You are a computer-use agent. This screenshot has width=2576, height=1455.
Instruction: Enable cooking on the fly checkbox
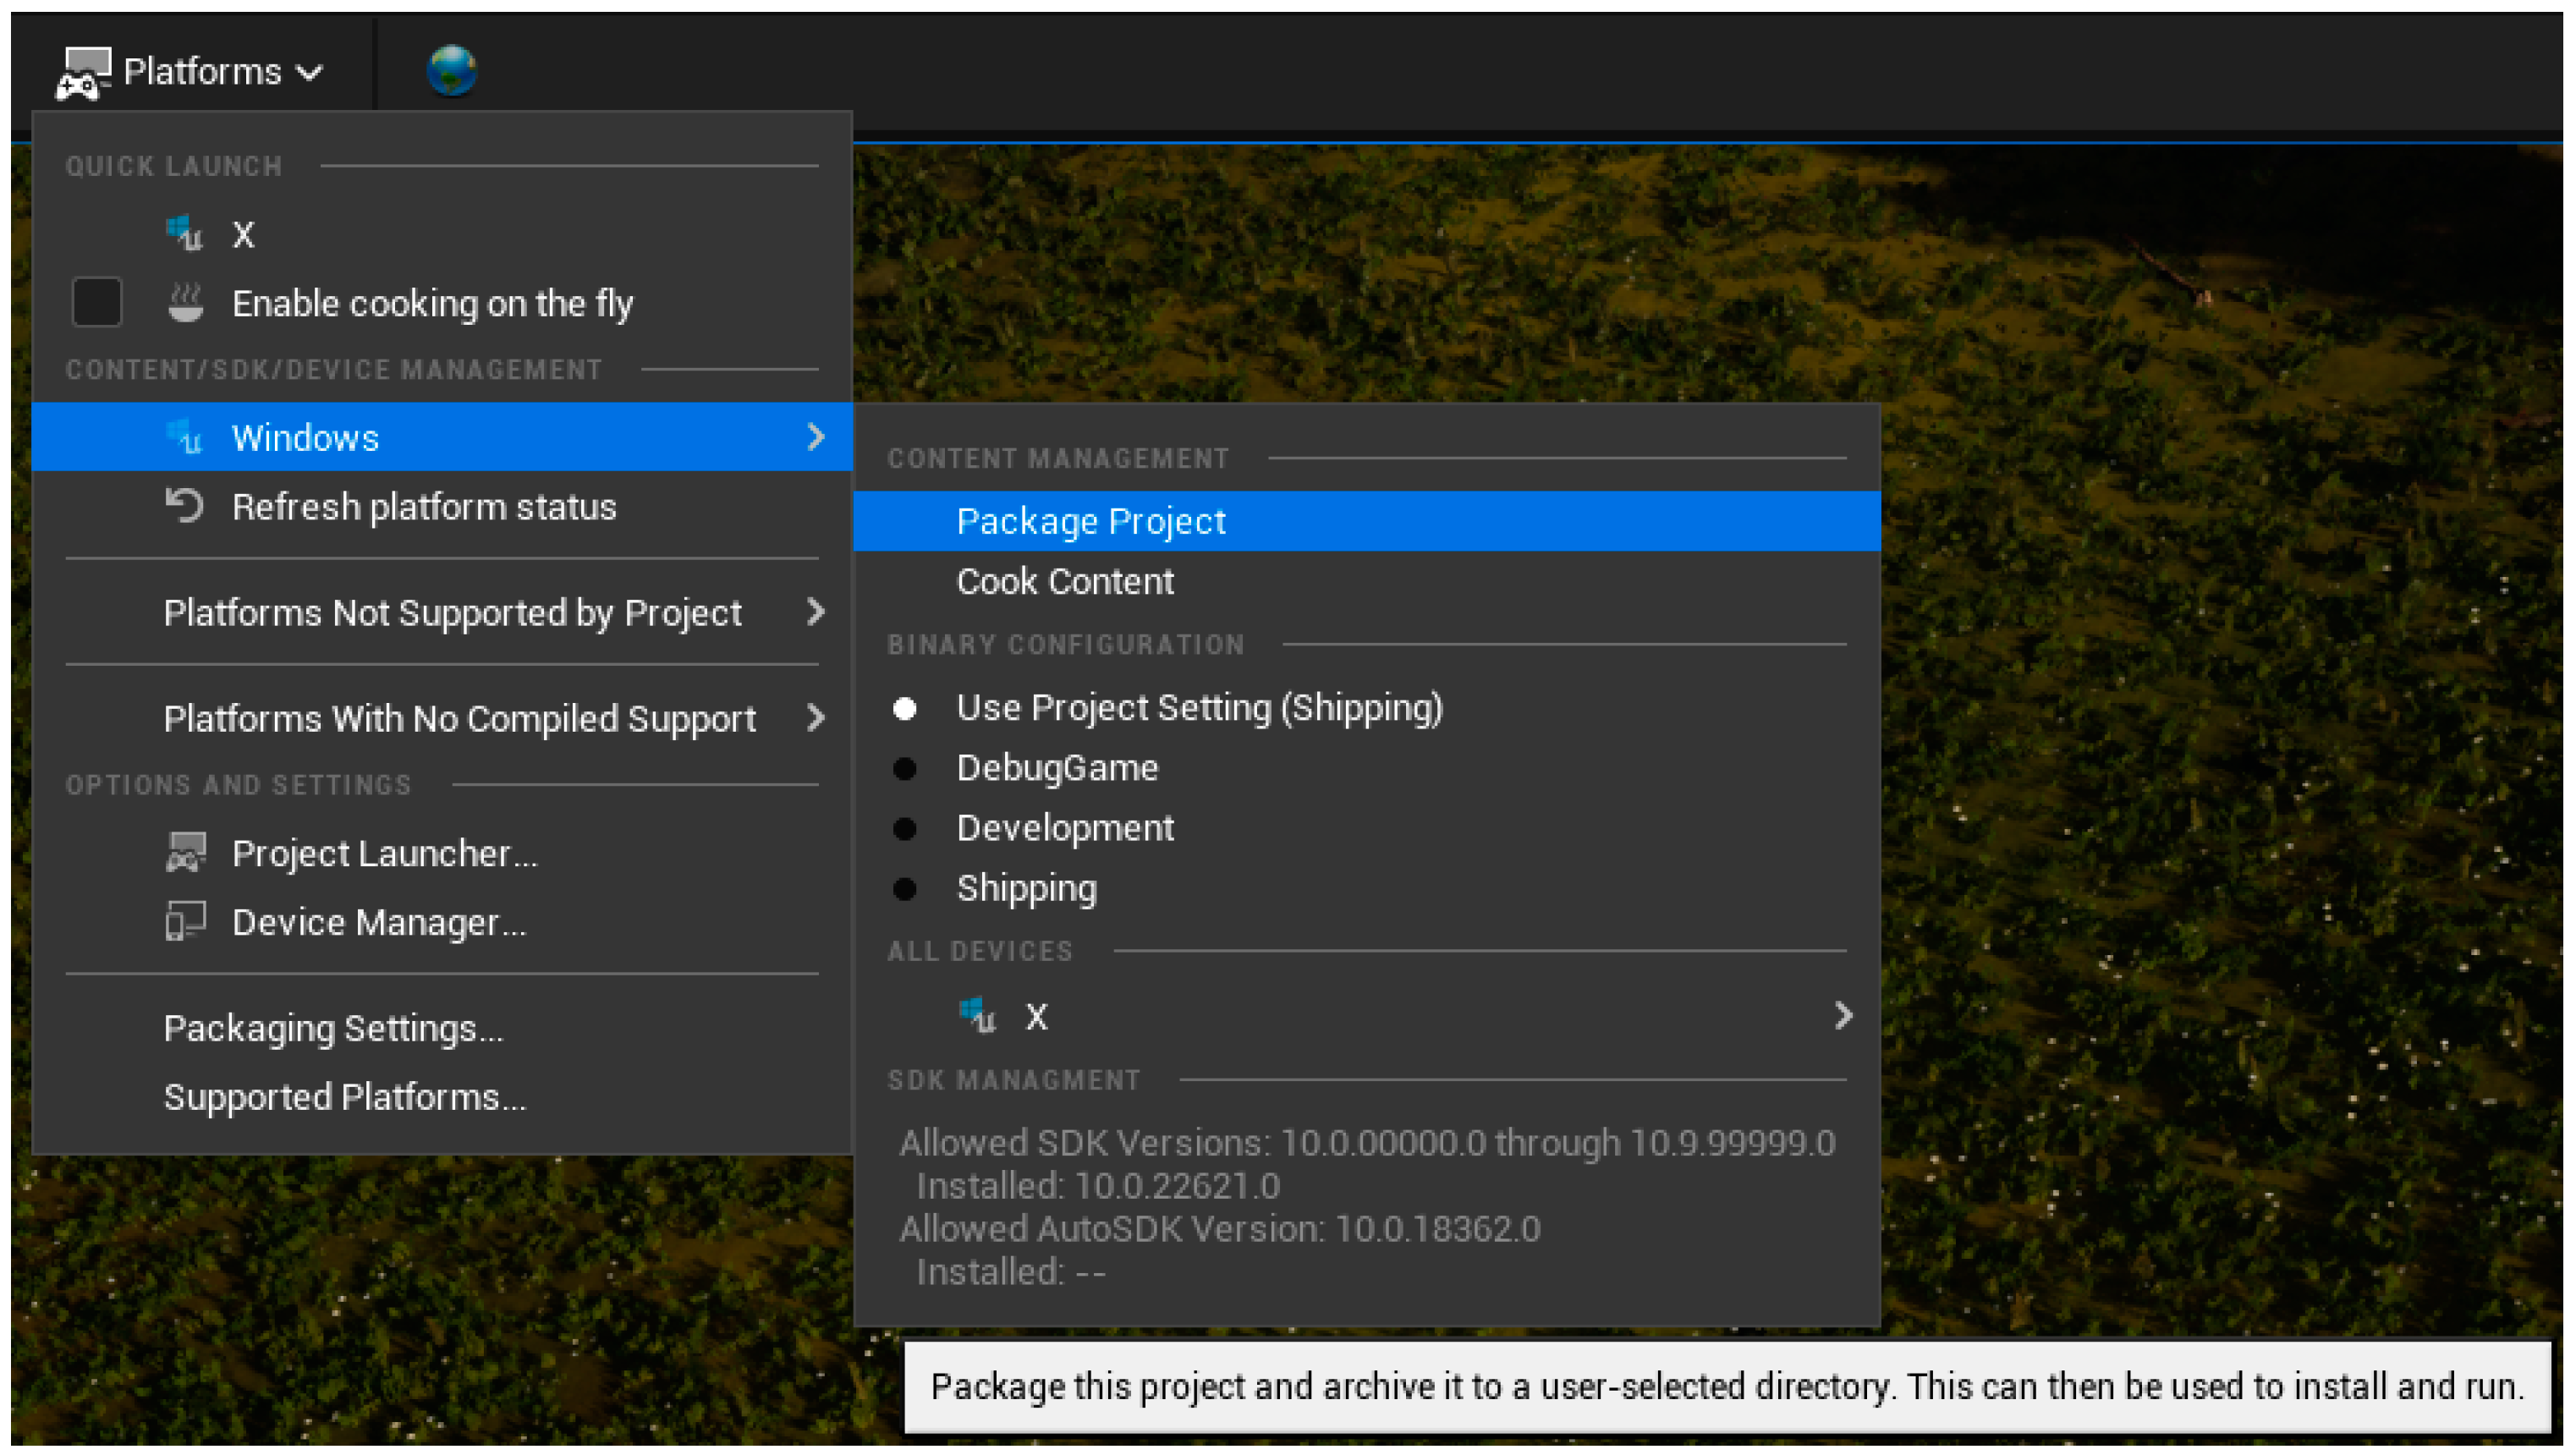pyautogui.click(x=97, y=302)
